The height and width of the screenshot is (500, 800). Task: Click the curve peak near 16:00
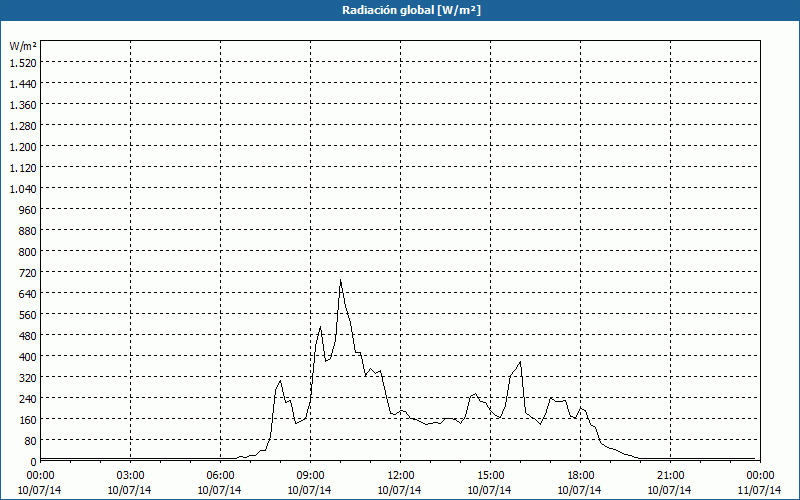click(x=520, y=362)
